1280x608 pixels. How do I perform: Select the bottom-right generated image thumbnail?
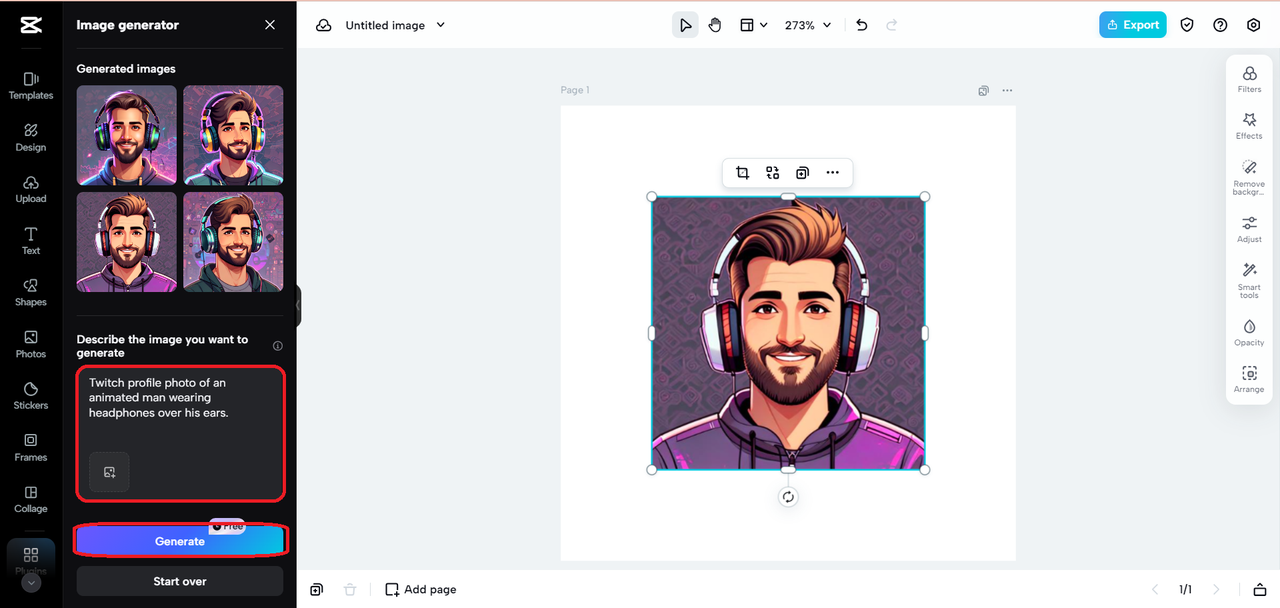[233, 242]
